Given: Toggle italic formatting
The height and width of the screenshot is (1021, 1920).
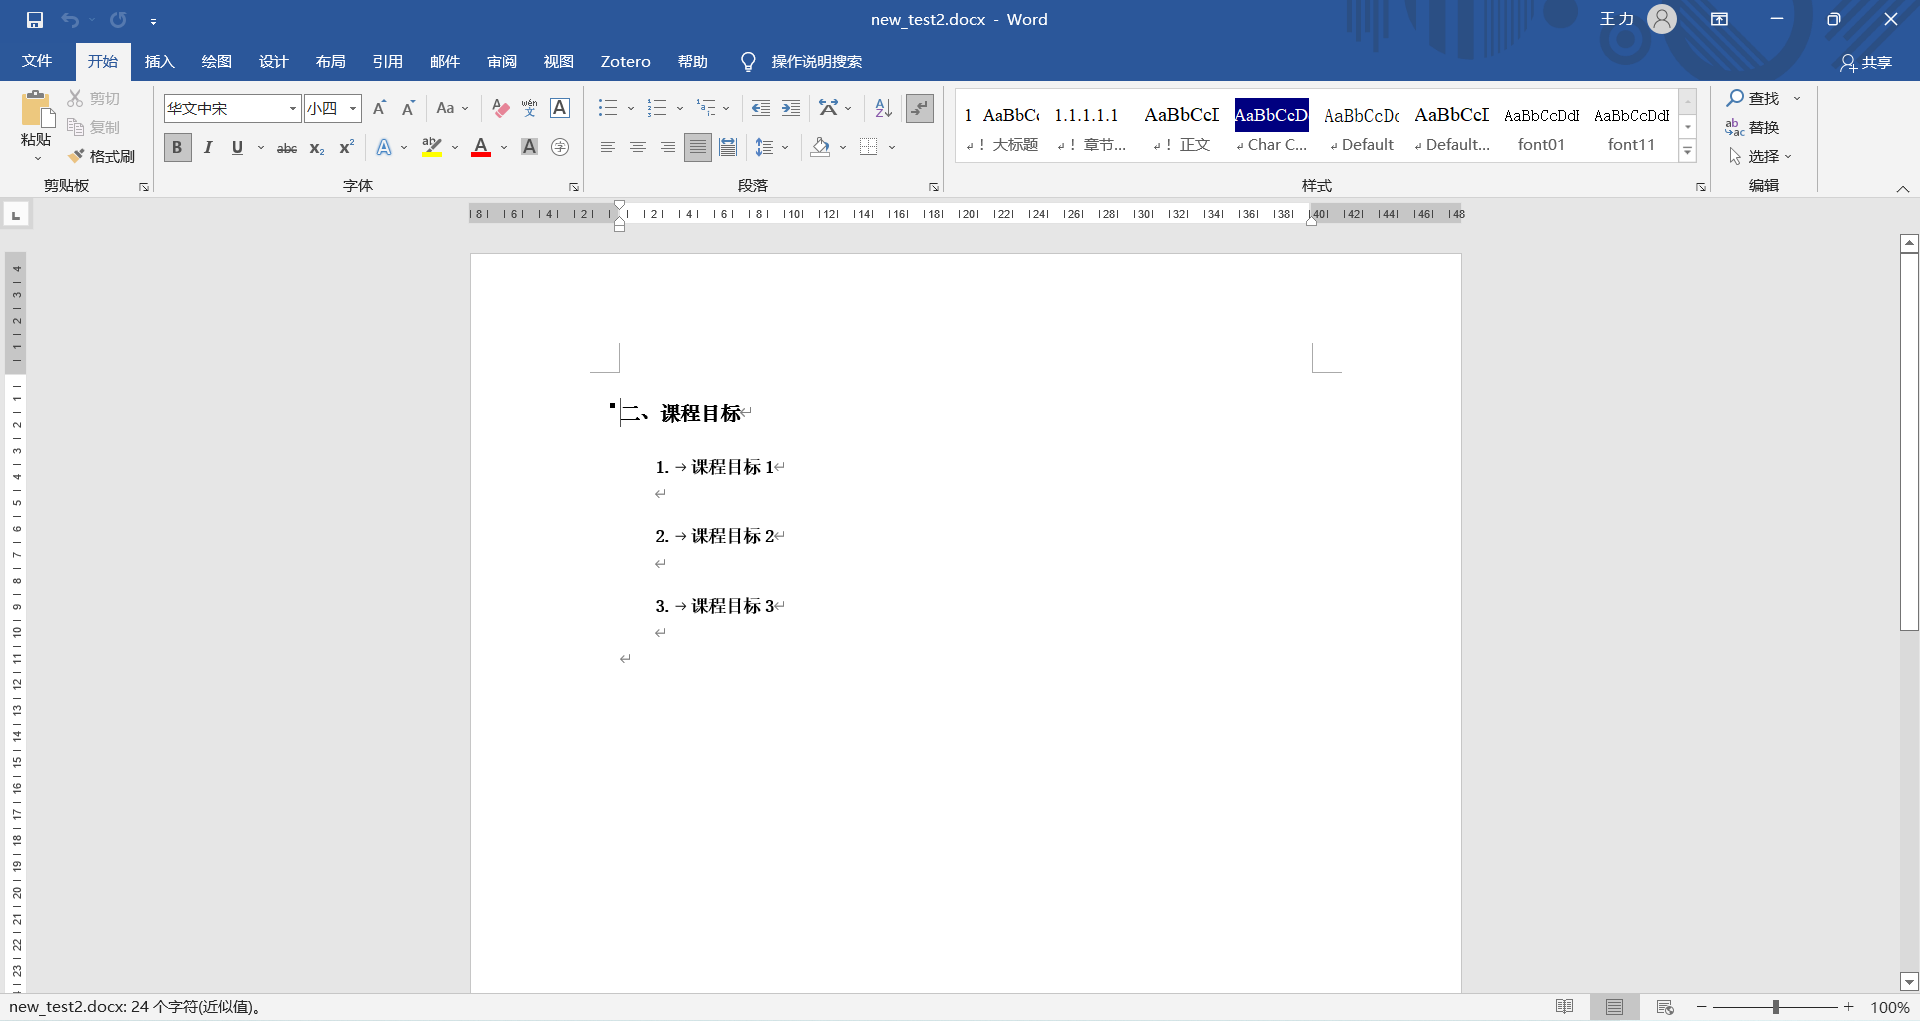Looking at the screenshot, I should (208, 147).
